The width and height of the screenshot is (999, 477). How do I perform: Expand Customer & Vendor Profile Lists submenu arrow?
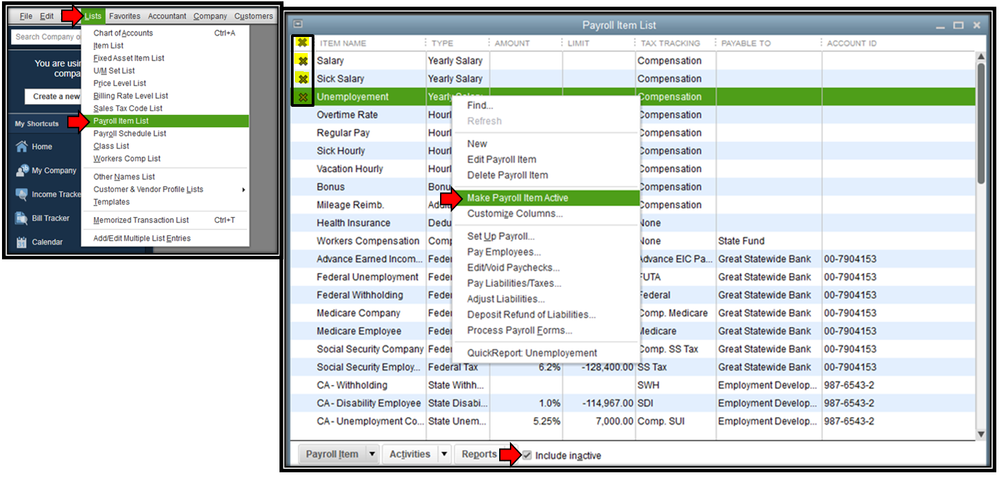[x=243, y=190]
